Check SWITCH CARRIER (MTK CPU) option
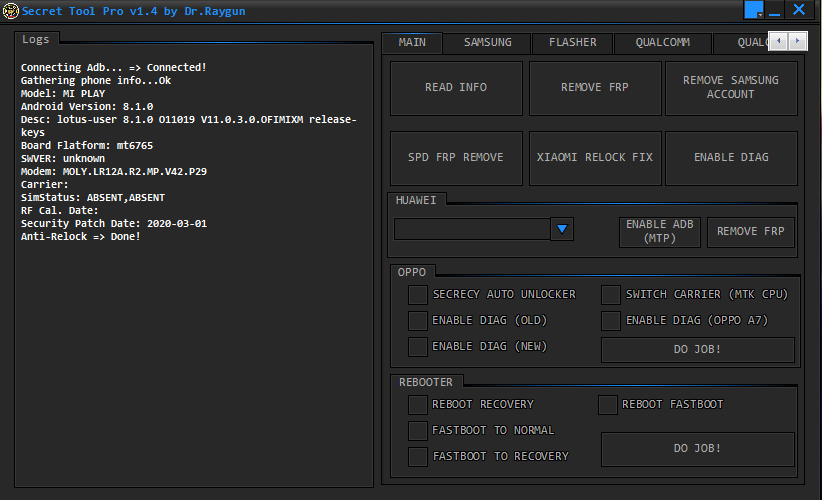822x500 pixels. click(611, 295)
